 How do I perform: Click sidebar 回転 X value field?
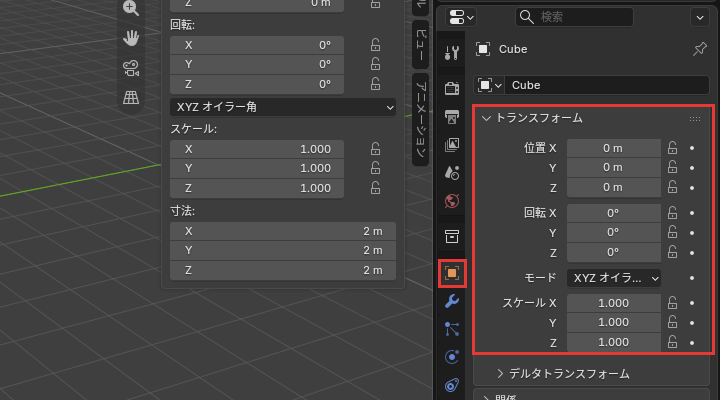[257, 45]
